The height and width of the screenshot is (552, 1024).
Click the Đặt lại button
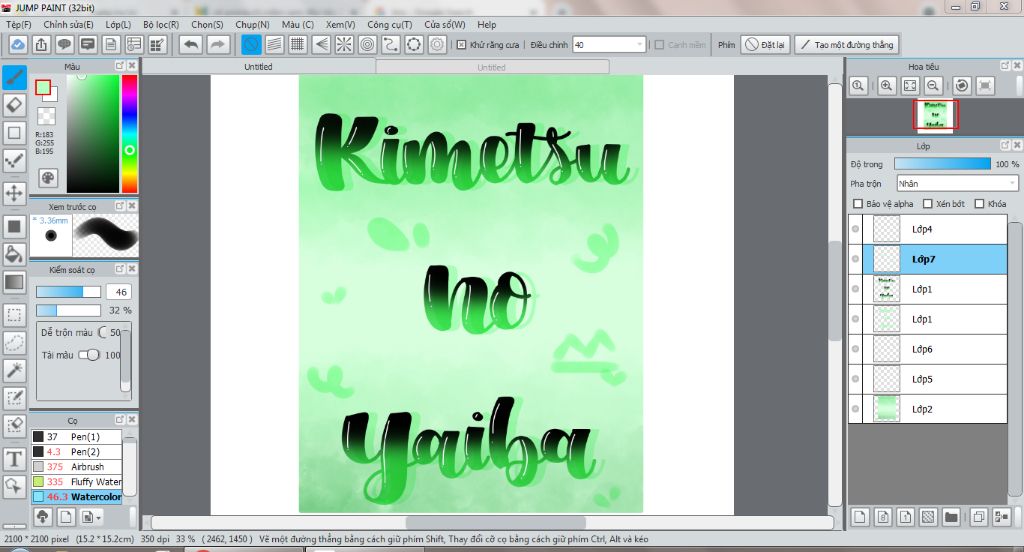pyautogui.click(x=765, y=44)
